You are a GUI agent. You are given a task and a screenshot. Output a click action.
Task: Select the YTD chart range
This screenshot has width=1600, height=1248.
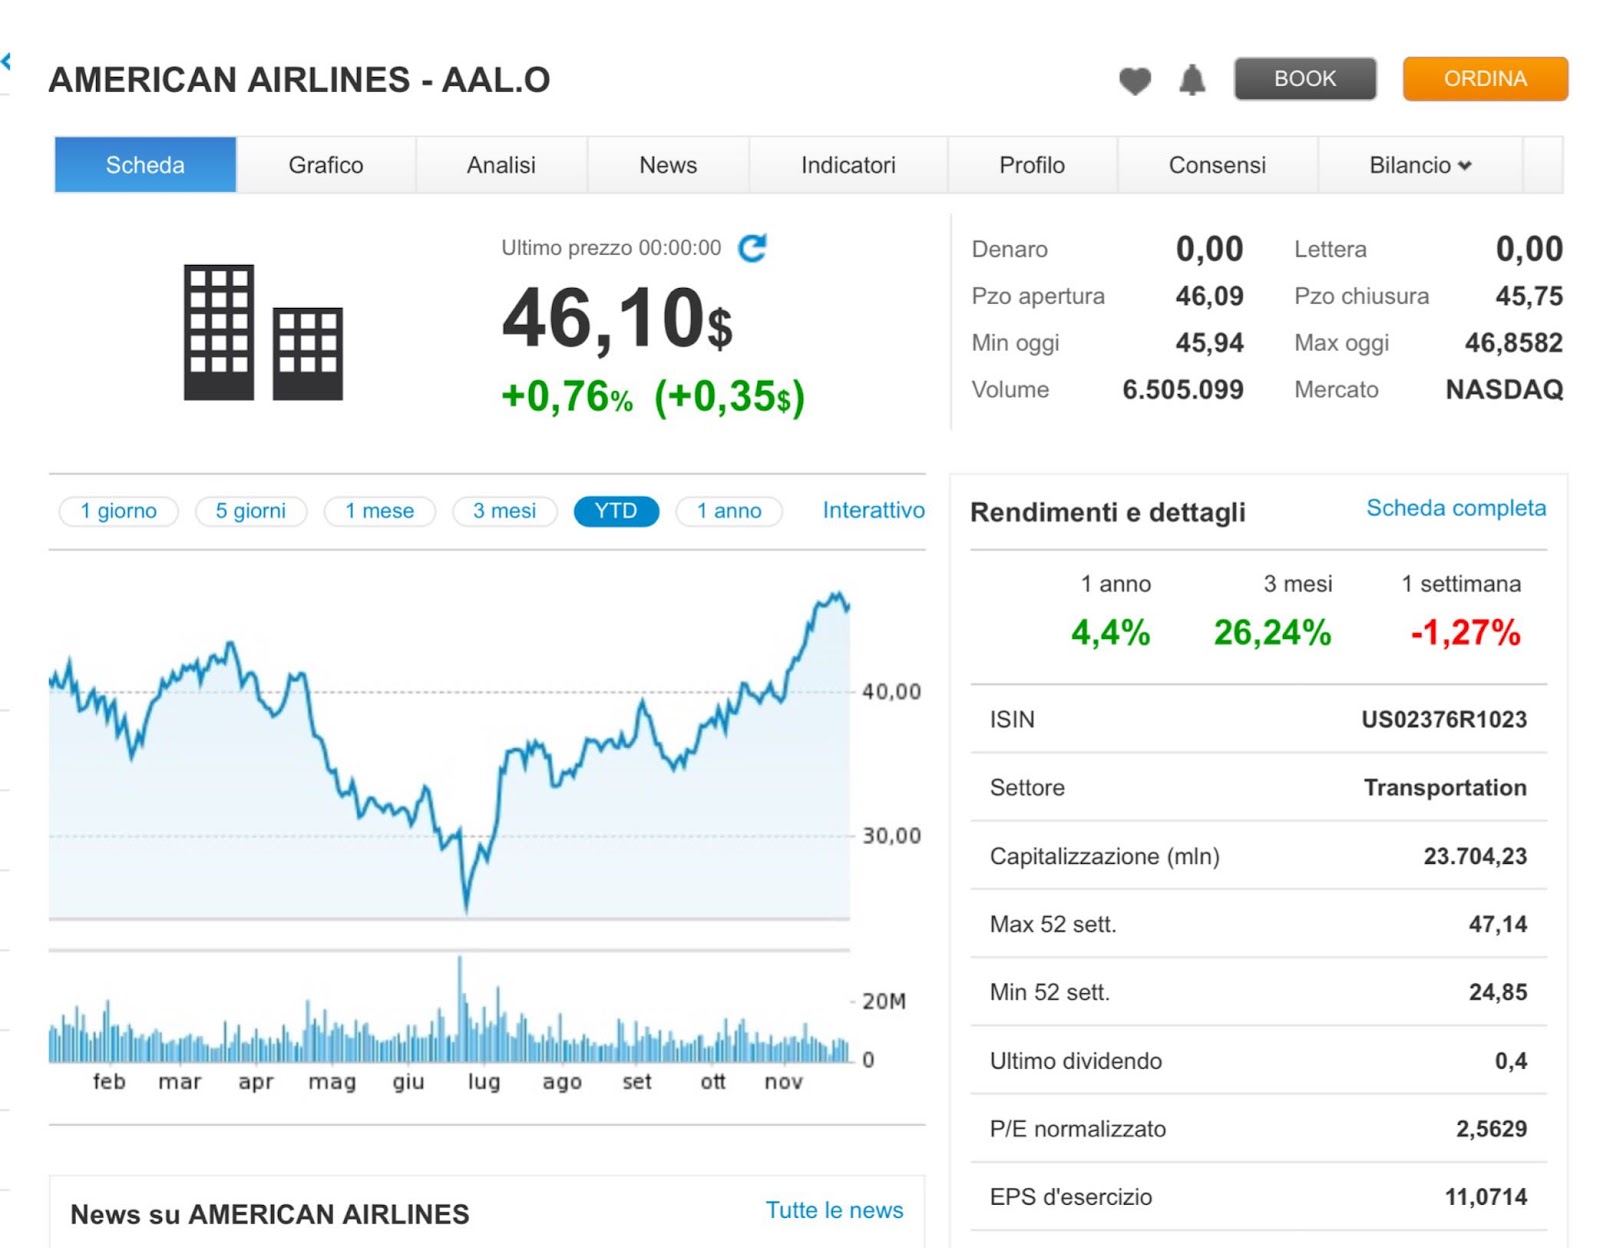click(616, 511)
